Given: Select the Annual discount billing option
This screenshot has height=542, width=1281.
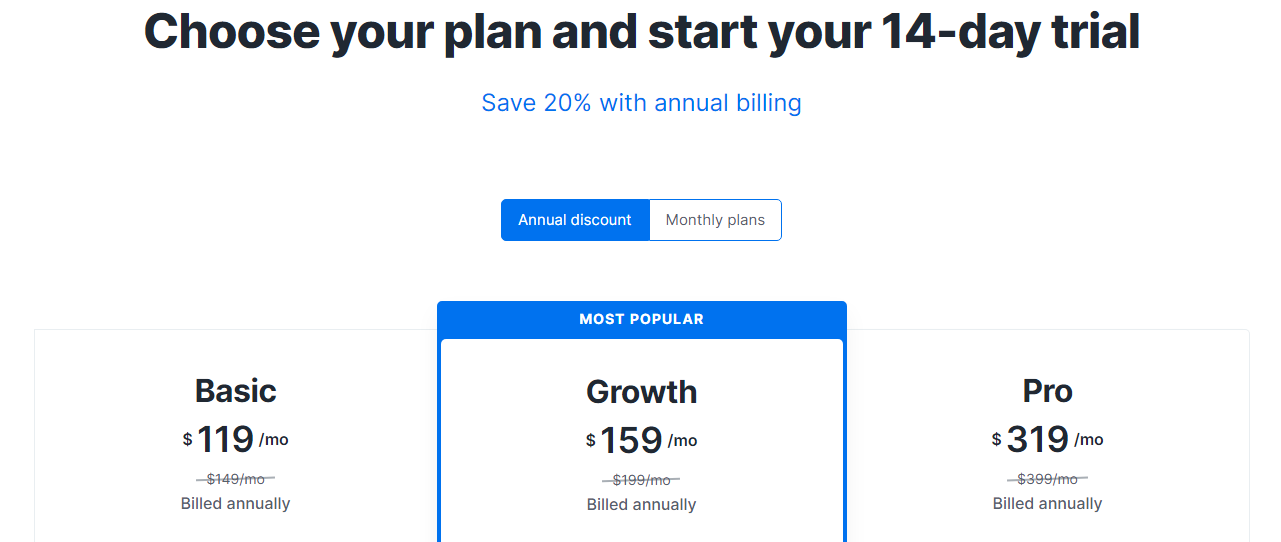Looking at the screenshot, I should click(x=575, y=220).
